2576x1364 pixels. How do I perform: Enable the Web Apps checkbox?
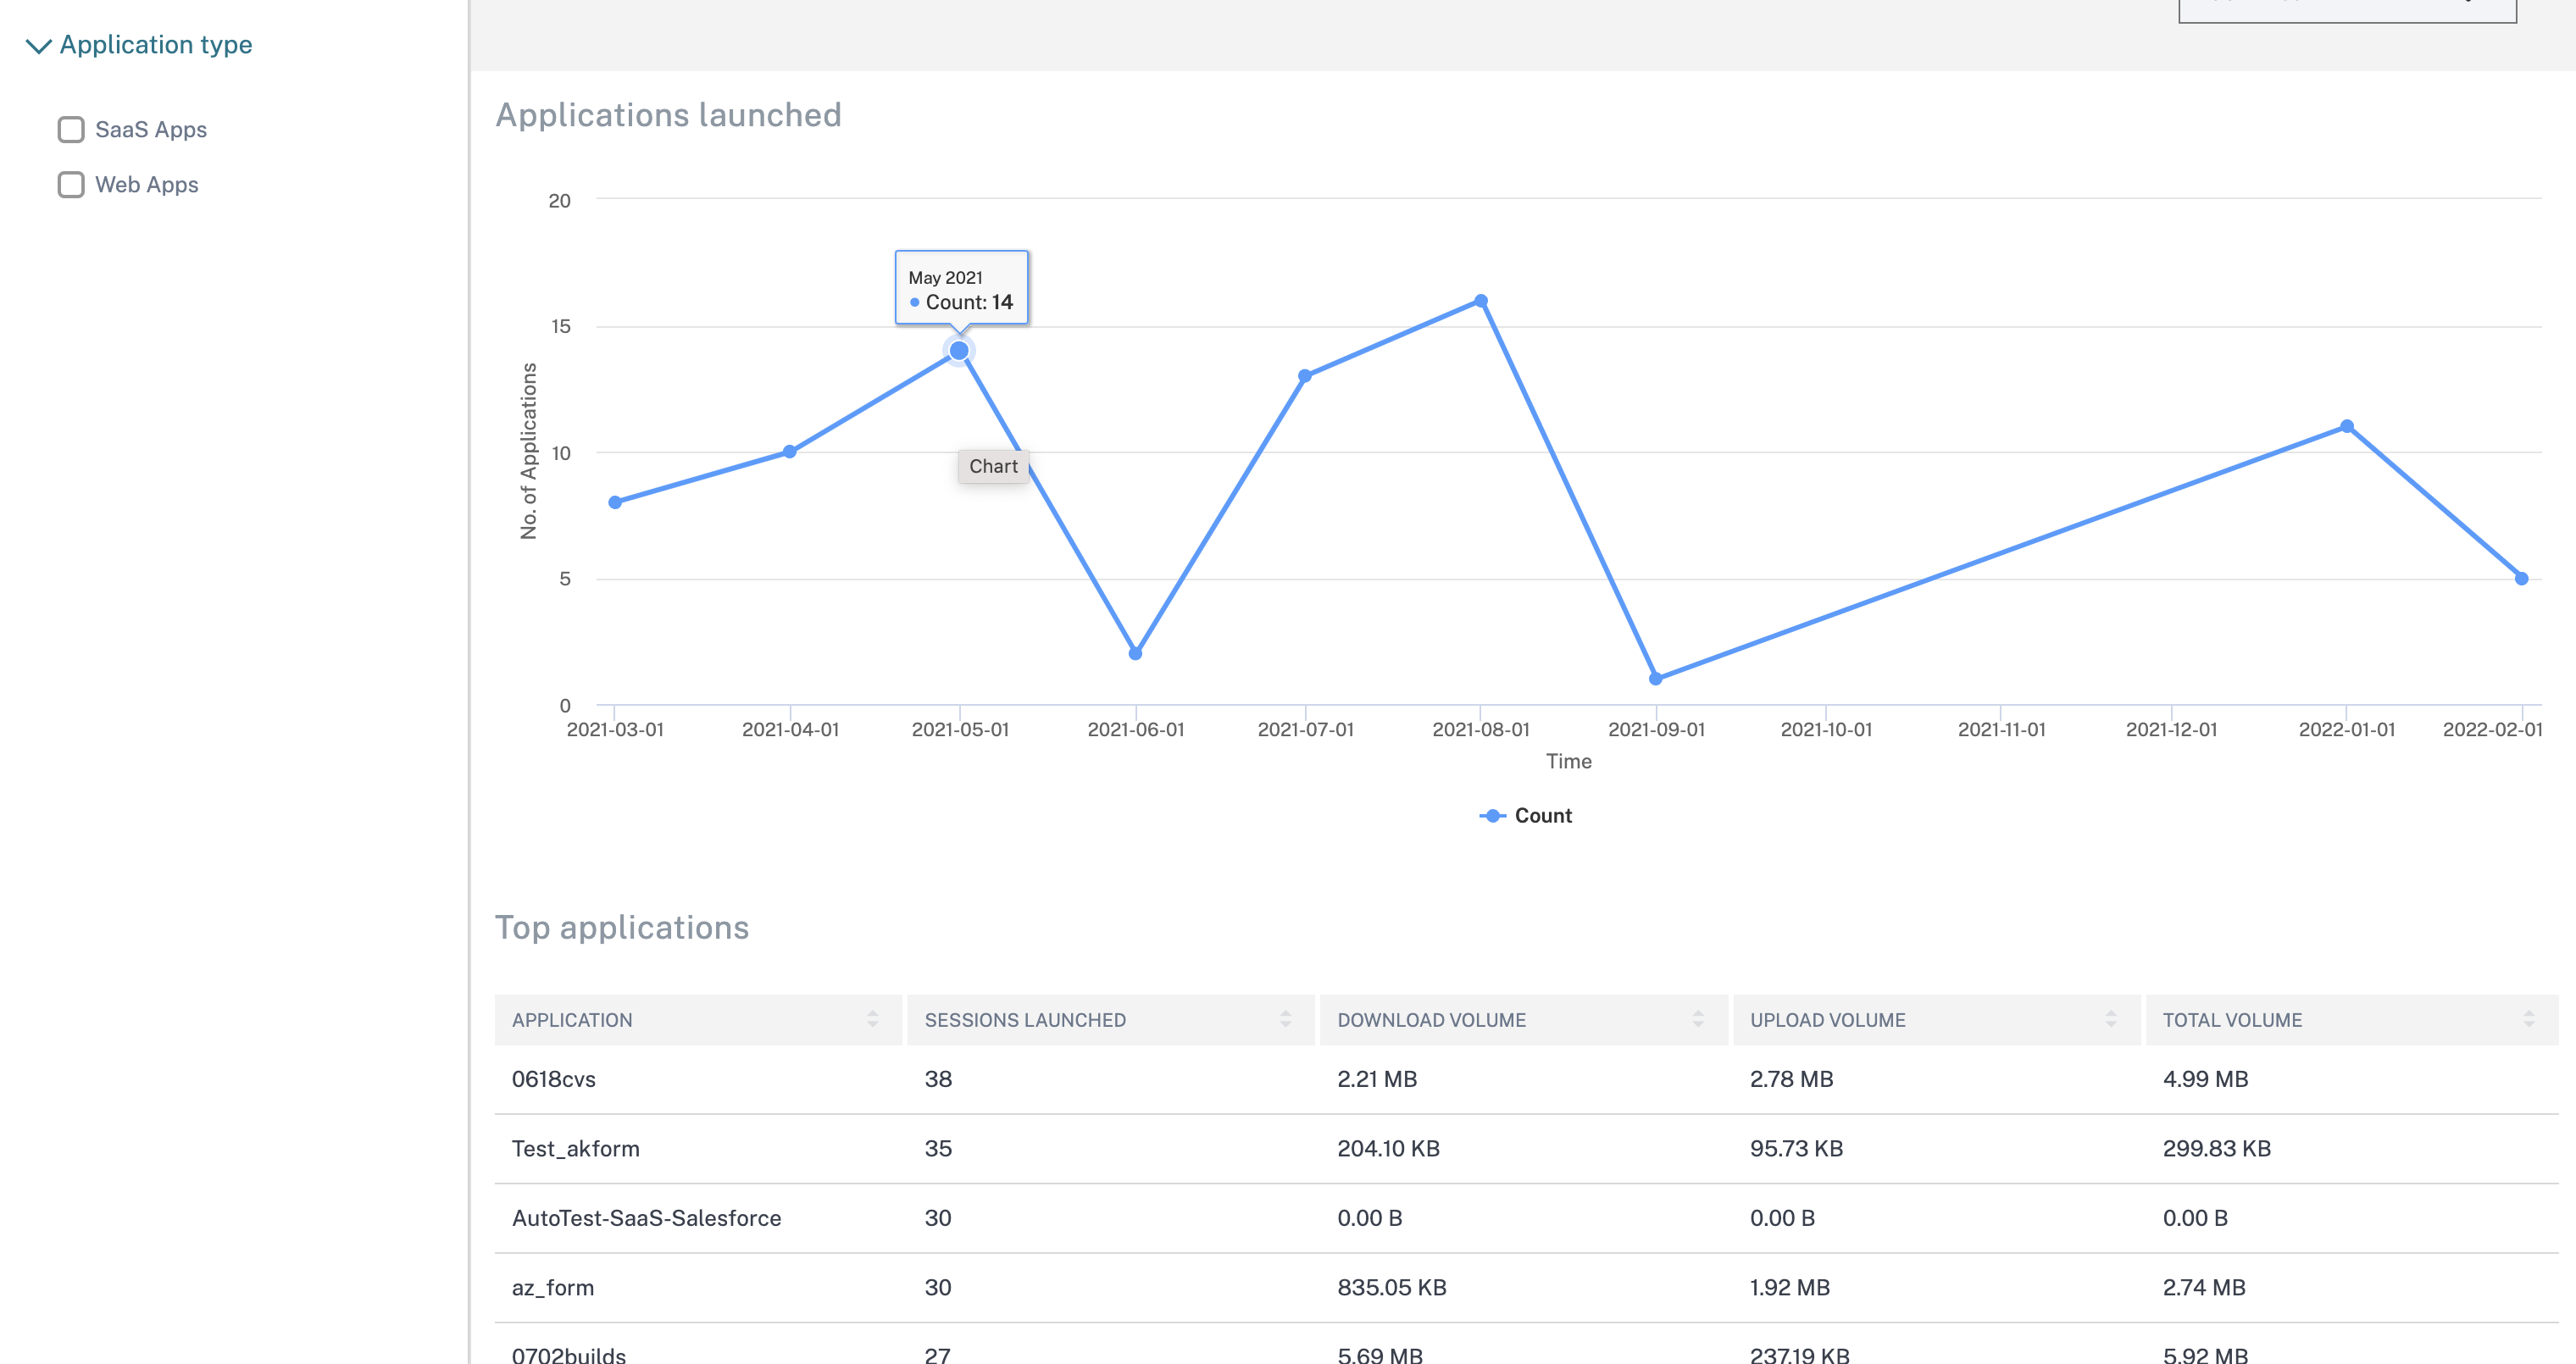(x=71, y=185)
